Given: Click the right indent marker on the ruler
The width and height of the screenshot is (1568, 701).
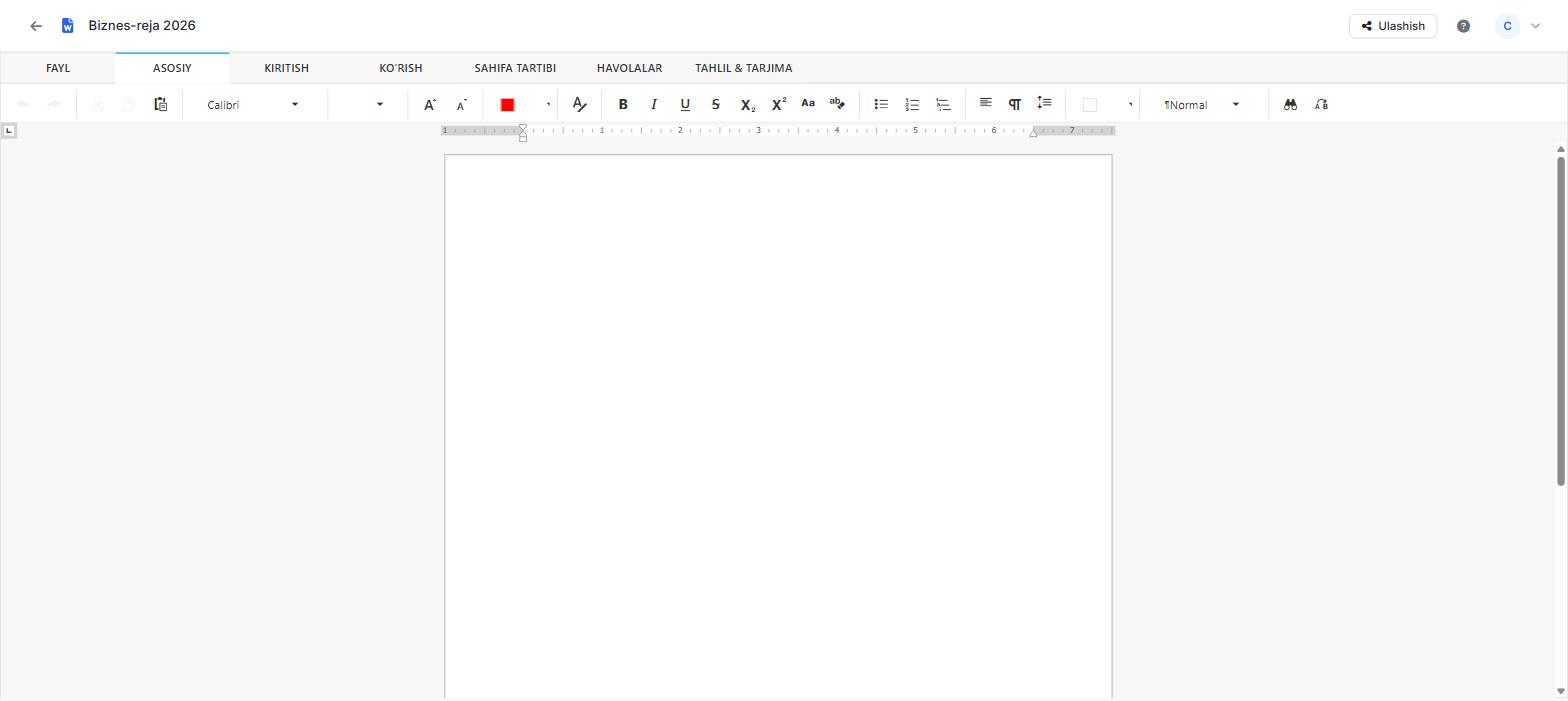Looking at the screenshot, I should [1033, 134].
